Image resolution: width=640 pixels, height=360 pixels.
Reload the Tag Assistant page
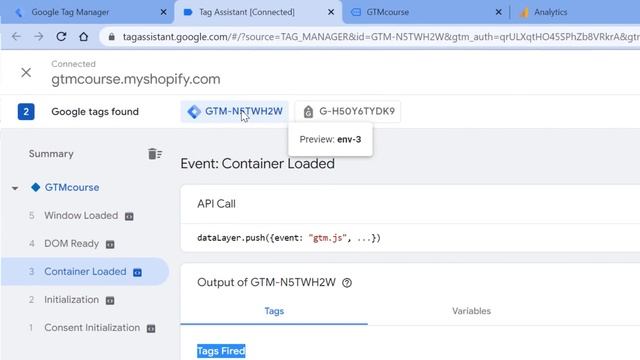(61, 37)
